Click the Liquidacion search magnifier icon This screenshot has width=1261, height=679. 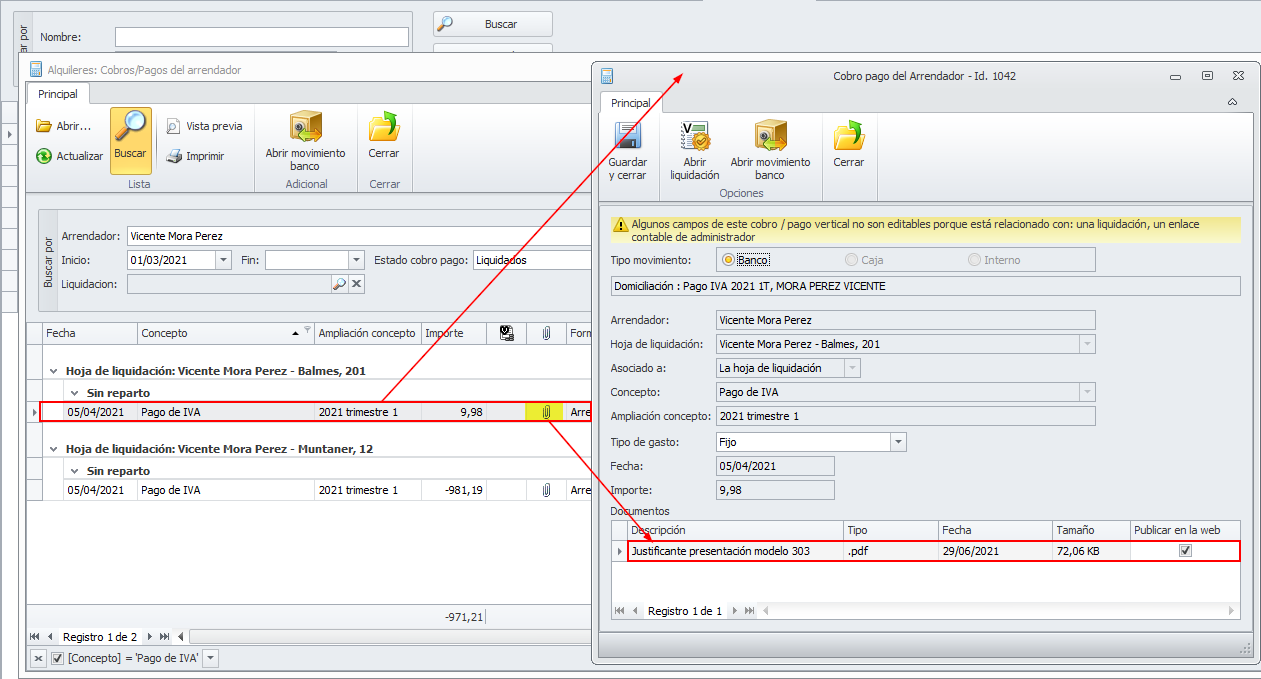(x=339, y=284)
